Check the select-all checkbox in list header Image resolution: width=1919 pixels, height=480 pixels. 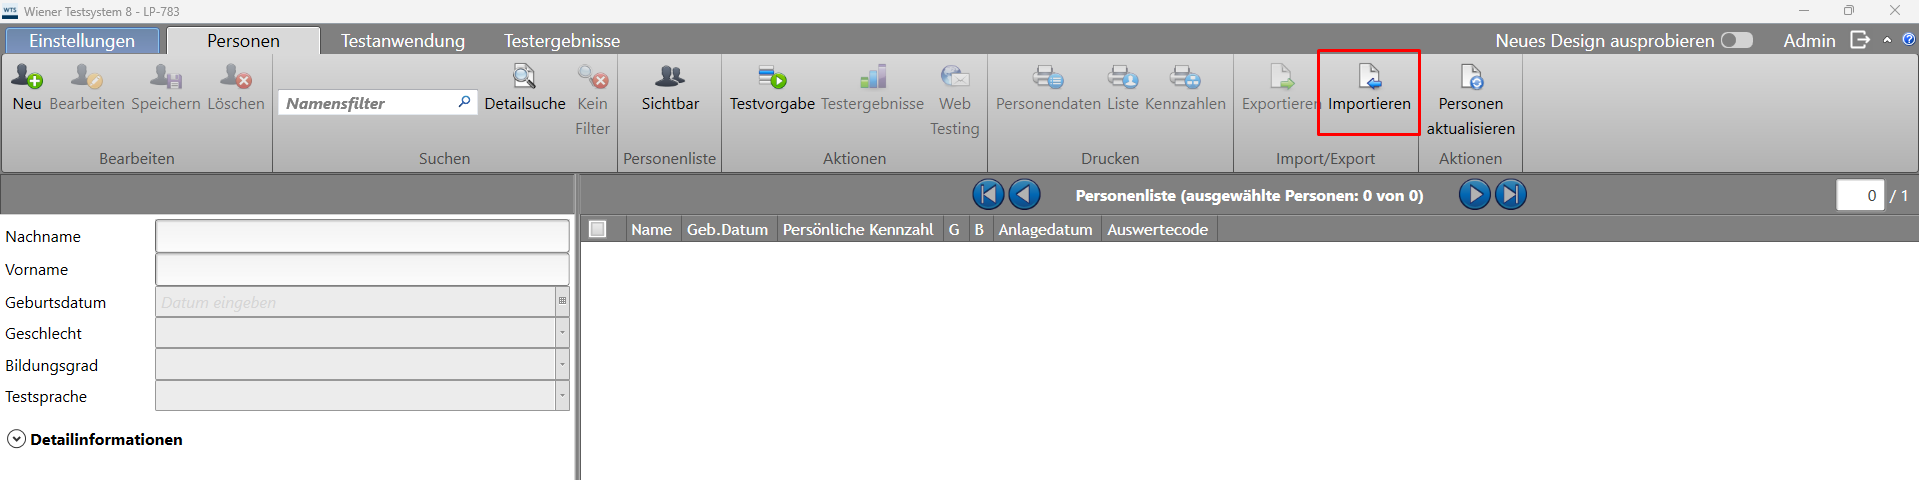click(598, 229)
